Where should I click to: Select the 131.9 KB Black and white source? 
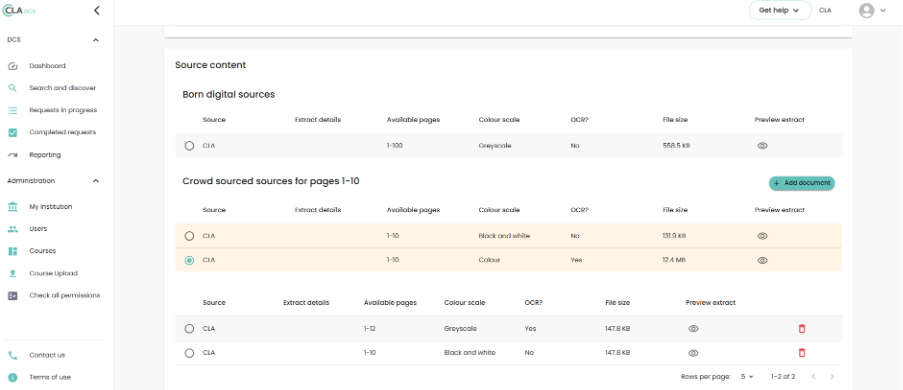click(x=189, y=236)
